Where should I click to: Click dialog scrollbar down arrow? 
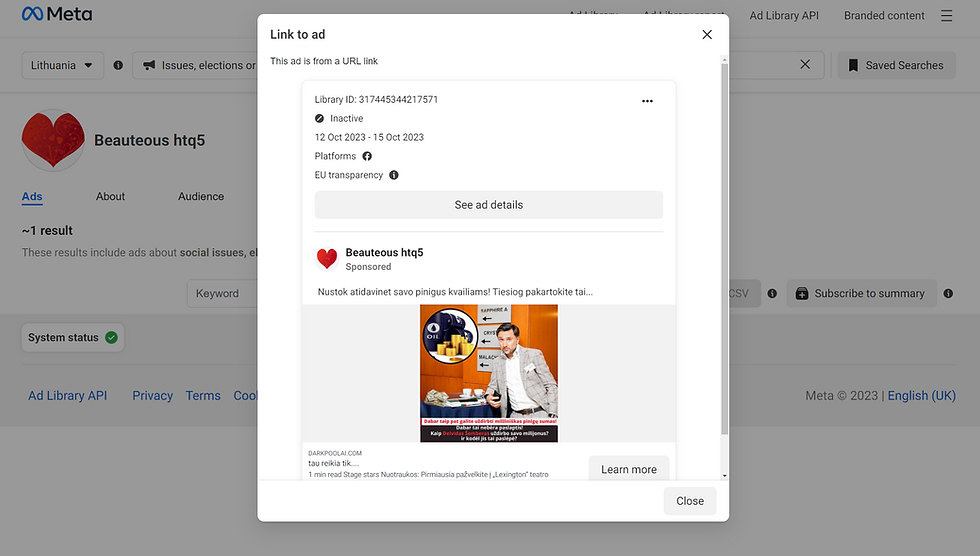tap(724, 475)
